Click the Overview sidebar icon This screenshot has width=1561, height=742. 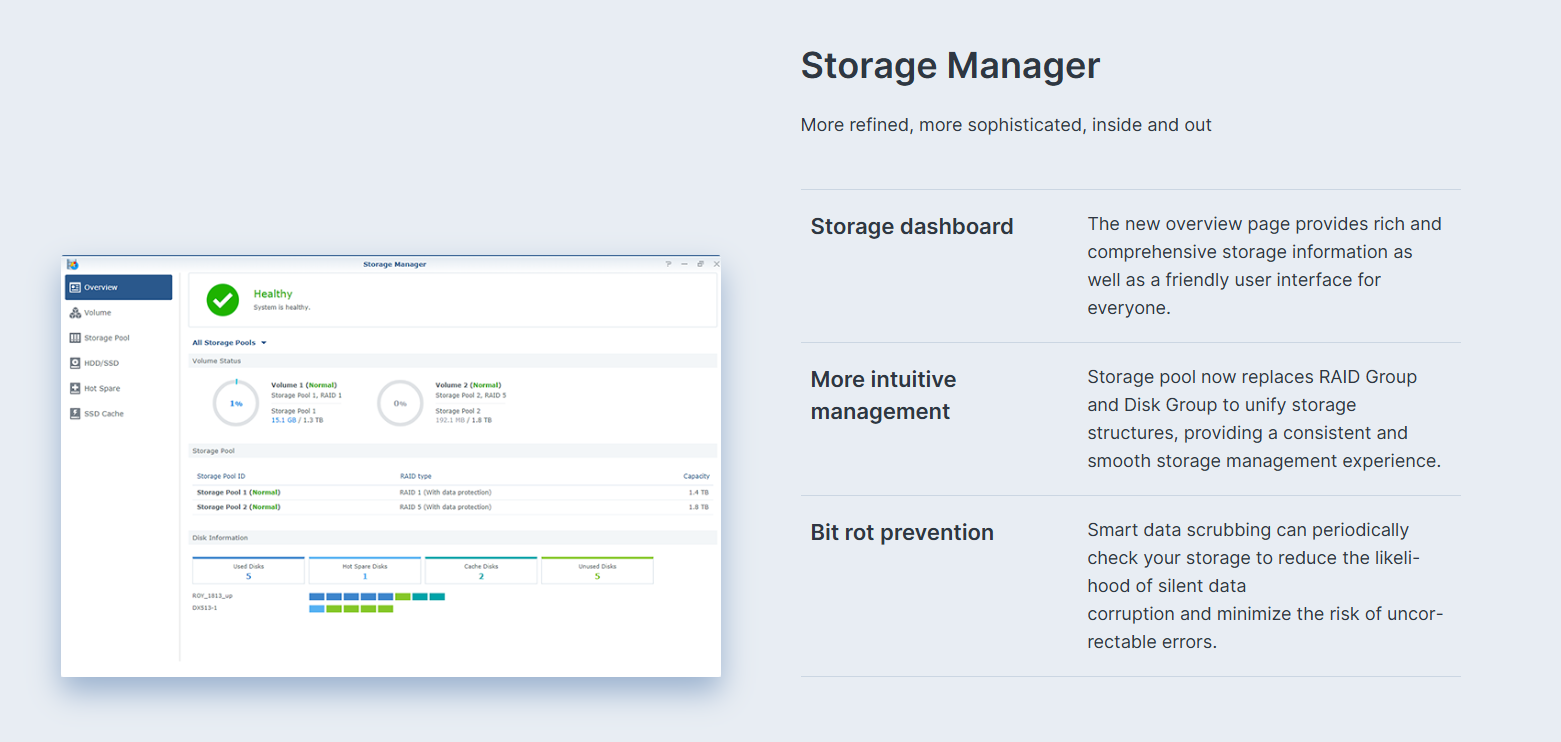[x=75, y=287]
